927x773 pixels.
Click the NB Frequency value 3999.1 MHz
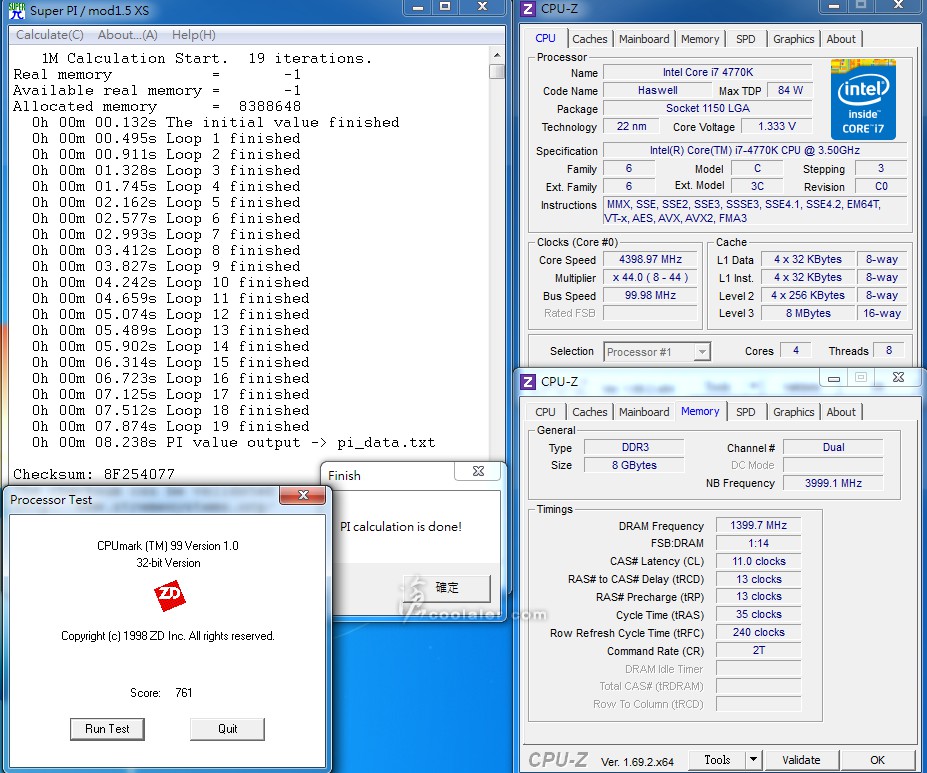833,483
